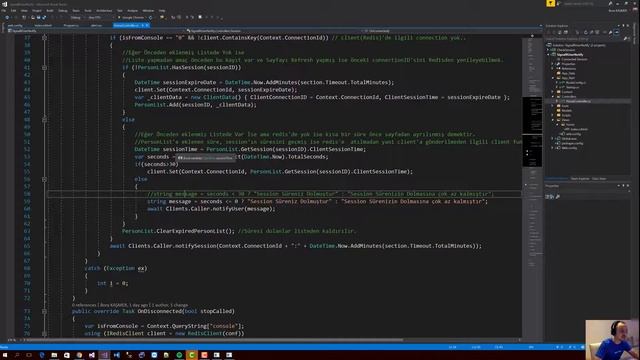Open Microsoft Edge from taskbar
Screen dimensions: 640x360
tap(42, 355)
